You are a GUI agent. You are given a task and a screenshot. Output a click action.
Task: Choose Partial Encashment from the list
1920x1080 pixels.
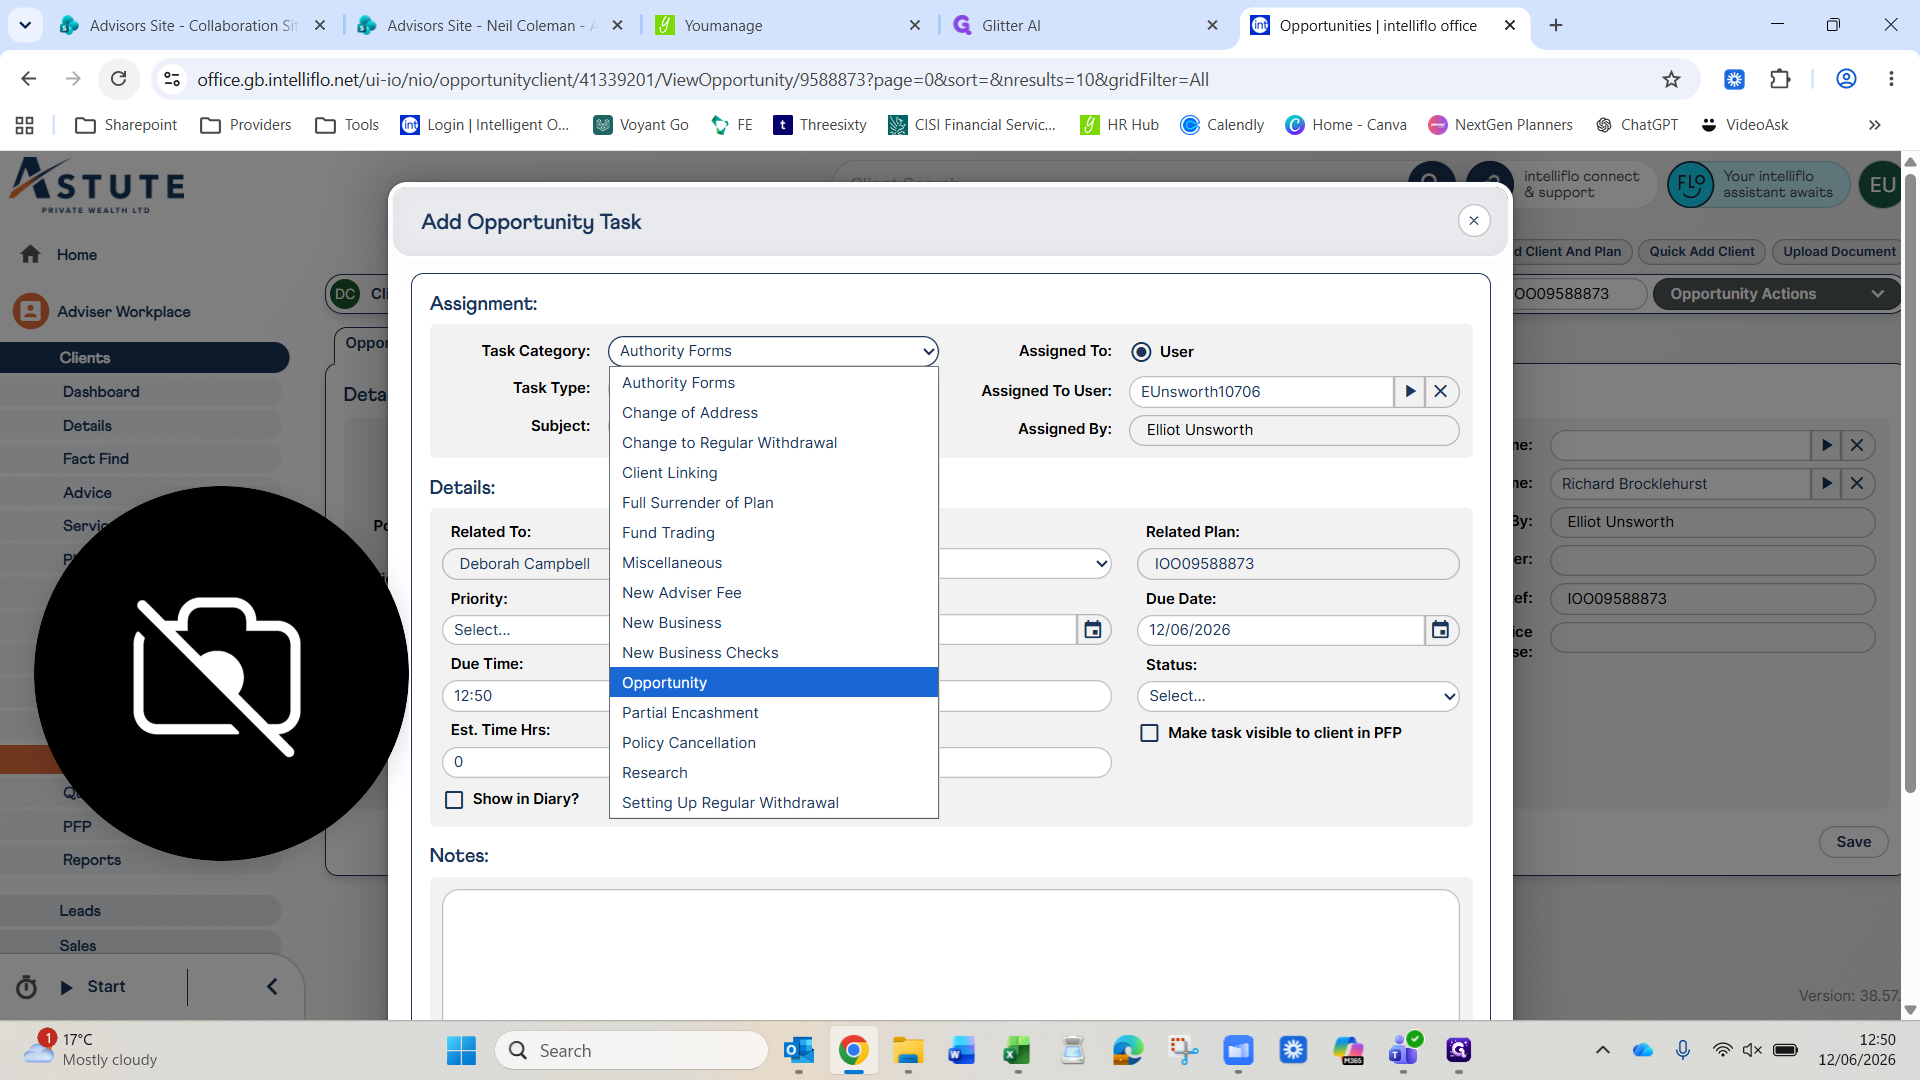click(x=773, y=713)
